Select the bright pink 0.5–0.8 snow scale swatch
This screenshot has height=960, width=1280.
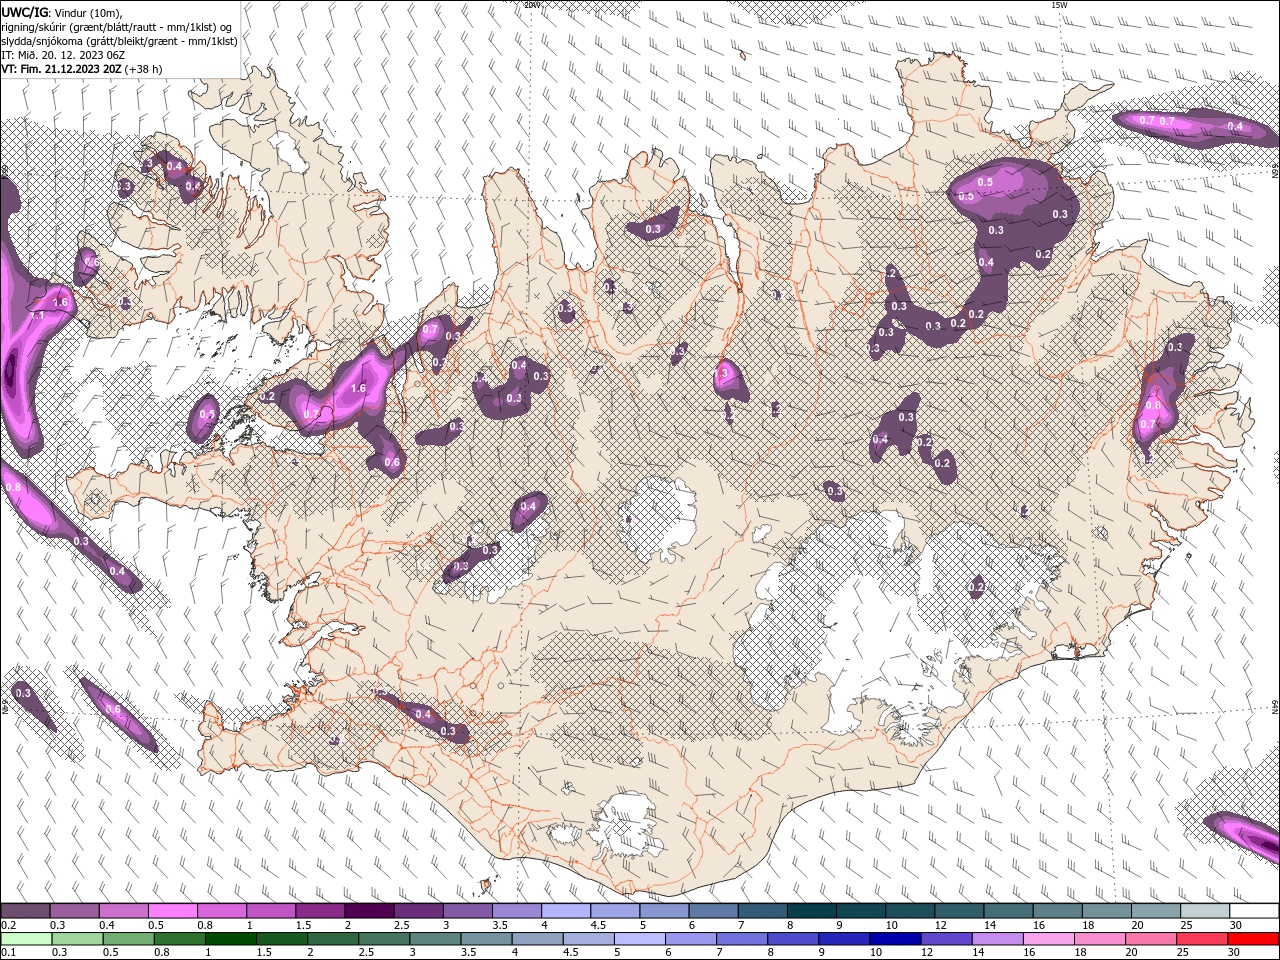coord(173,911)
